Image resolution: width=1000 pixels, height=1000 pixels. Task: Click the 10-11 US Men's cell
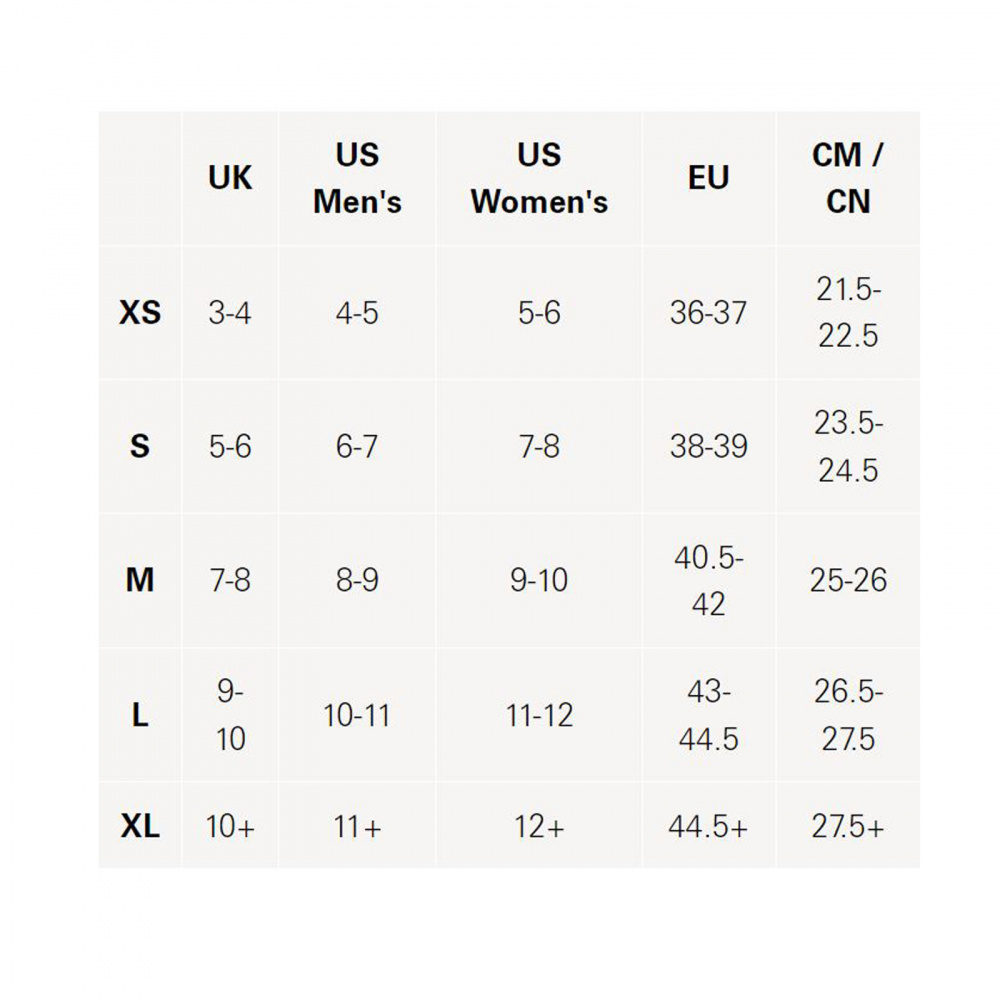pos(357,715)
